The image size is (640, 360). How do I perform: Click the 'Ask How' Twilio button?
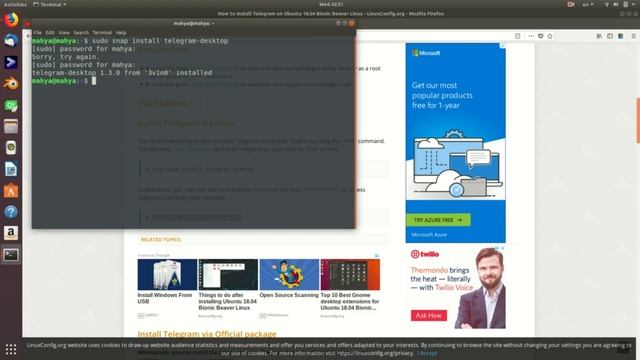[429, 316]
